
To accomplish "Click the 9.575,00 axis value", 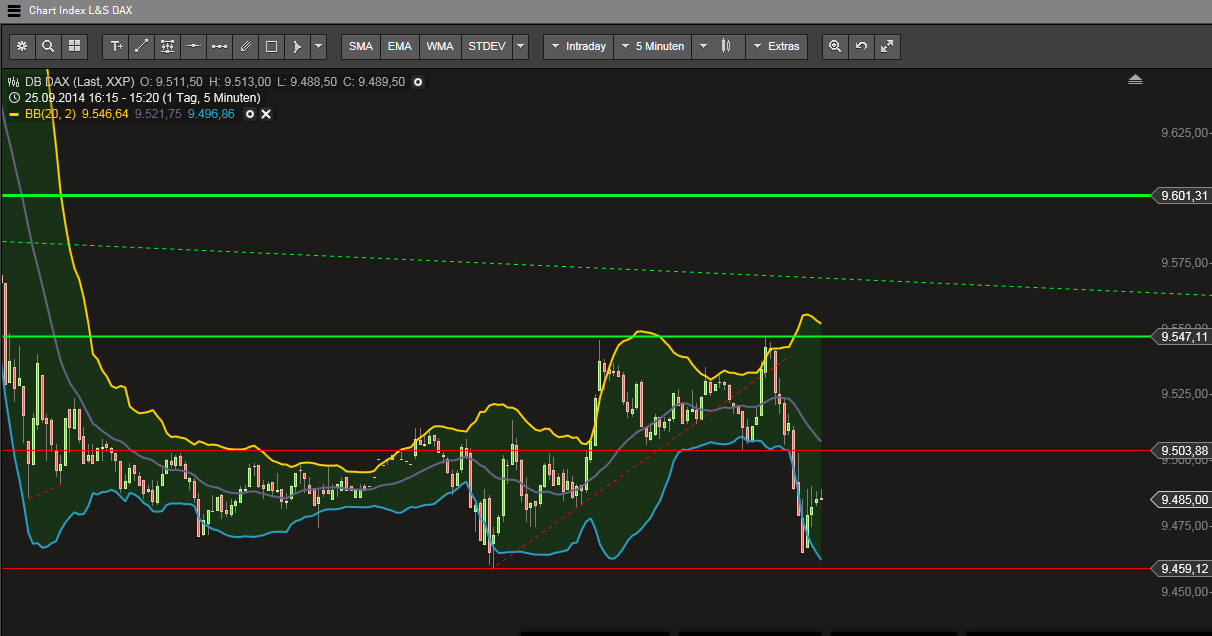I will click(1183, 263).
